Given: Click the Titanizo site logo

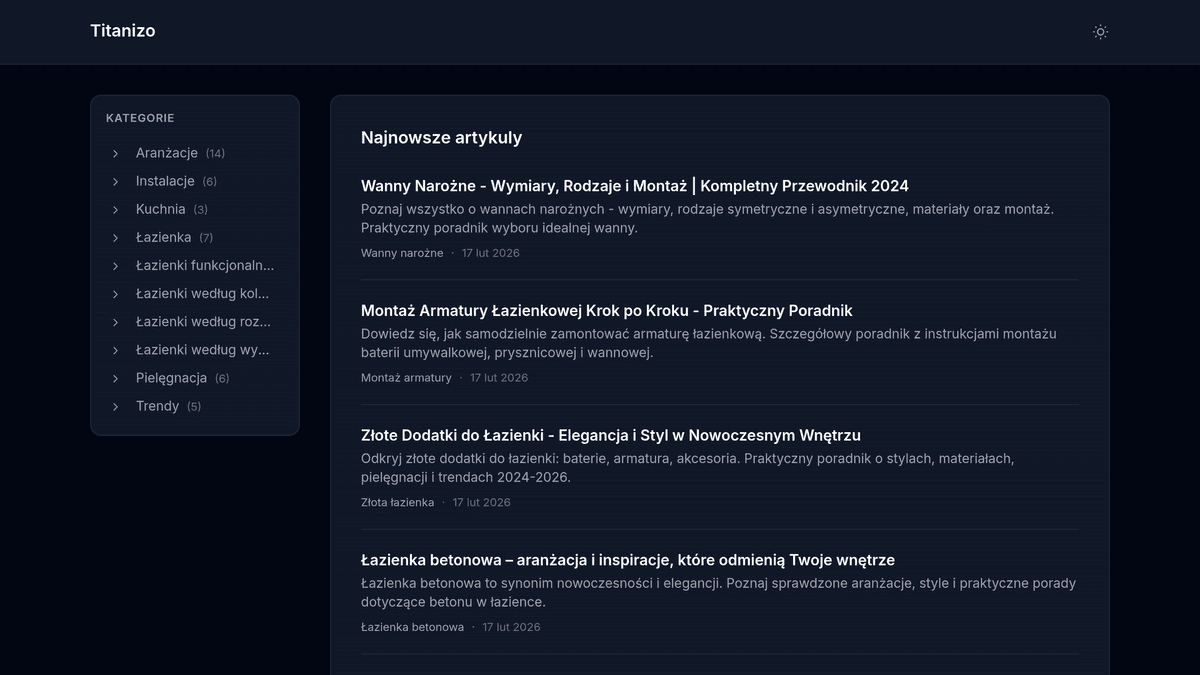Looking at the screenshot, I should (123, 31).
